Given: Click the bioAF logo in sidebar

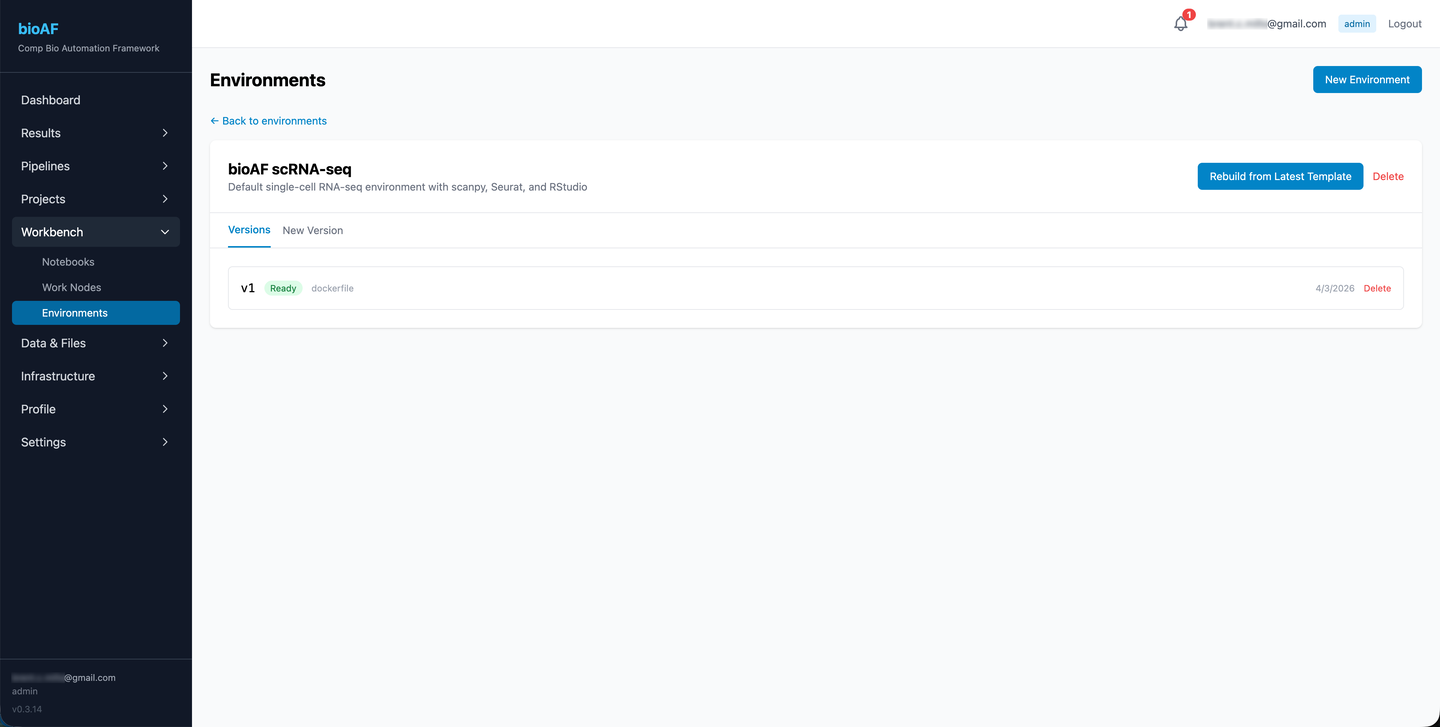Looking at the screenshot, I should tap(38, 29).
